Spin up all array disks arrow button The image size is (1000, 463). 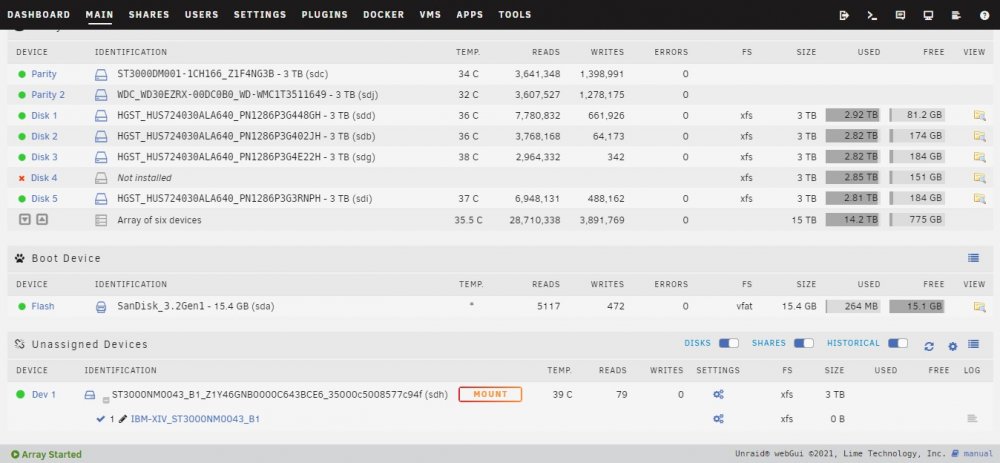click(41, 219)
